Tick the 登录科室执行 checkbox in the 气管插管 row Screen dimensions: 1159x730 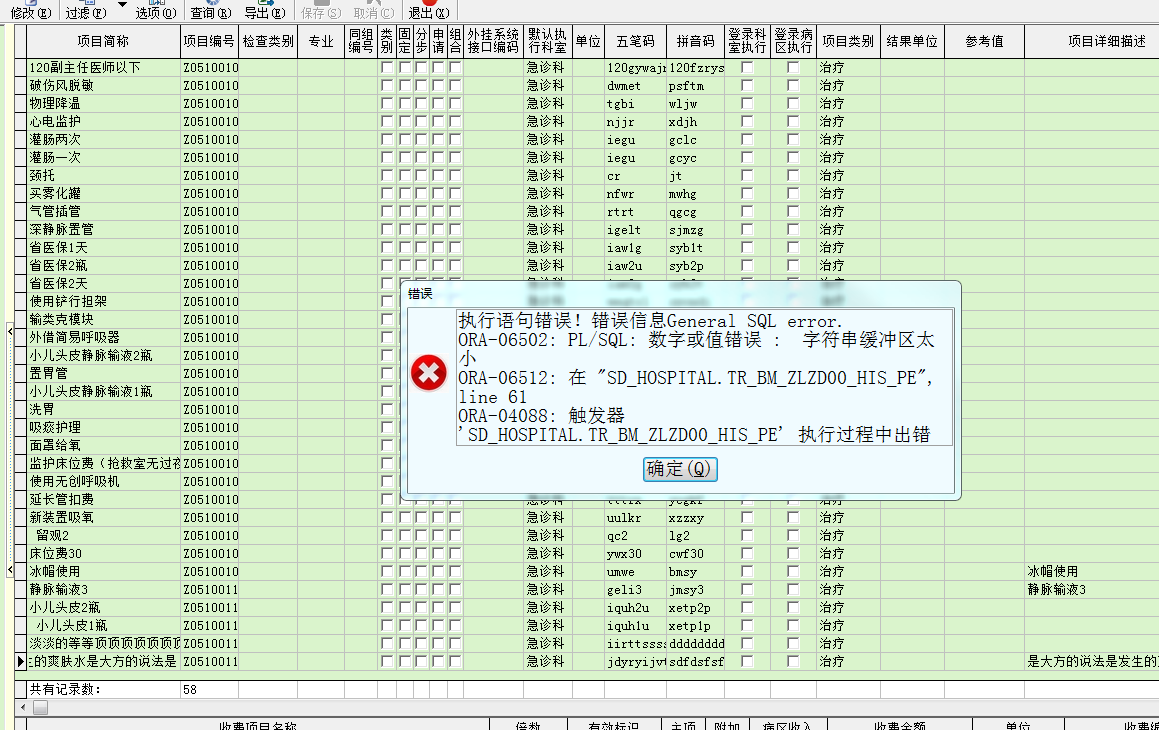[x=747, y=211]
